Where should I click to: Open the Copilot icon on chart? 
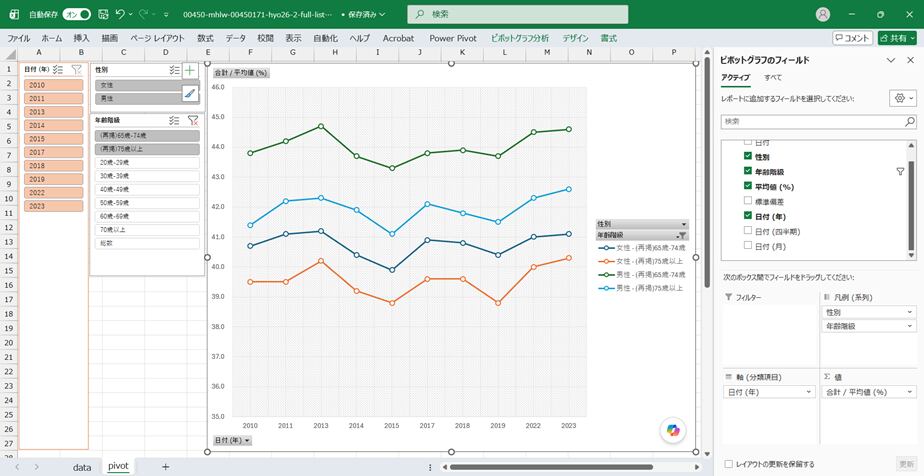click(673, 430)
